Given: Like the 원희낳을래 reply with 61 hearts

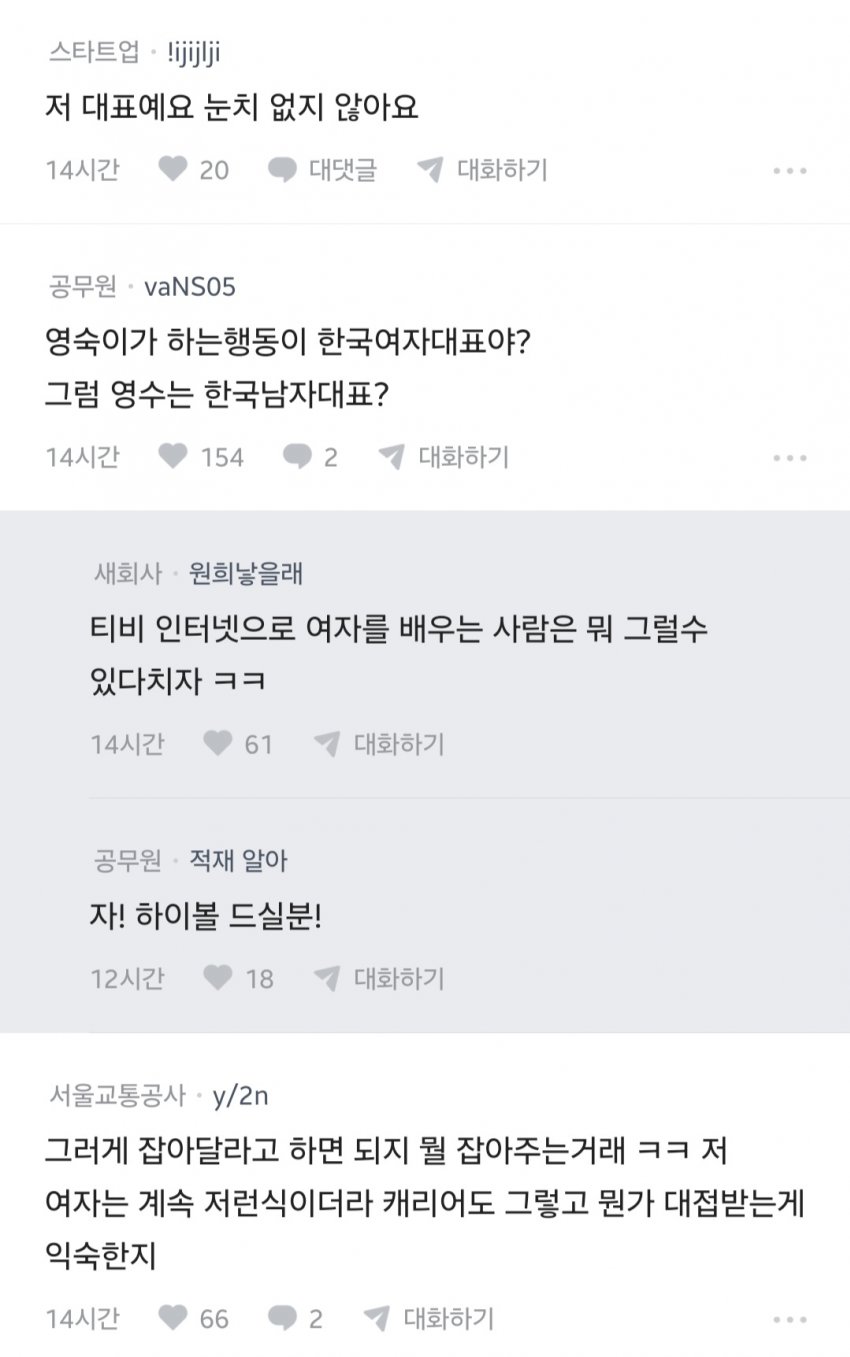Looking at the screenshot, I should coord(218,743).
